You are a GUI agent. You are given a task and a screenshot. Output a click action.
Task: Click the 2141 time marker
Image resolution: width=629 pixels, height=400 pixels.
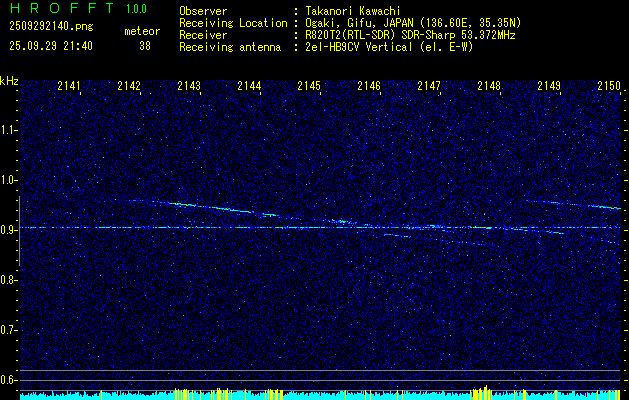pos(69,86)
